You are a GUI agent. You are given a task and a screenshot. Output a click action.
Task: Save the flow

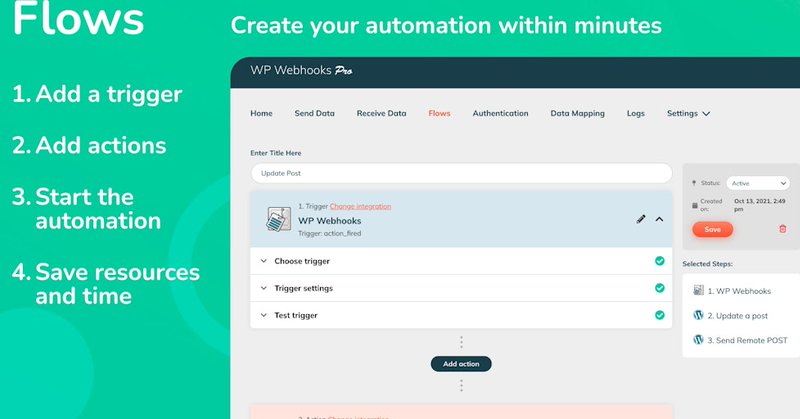713,229
